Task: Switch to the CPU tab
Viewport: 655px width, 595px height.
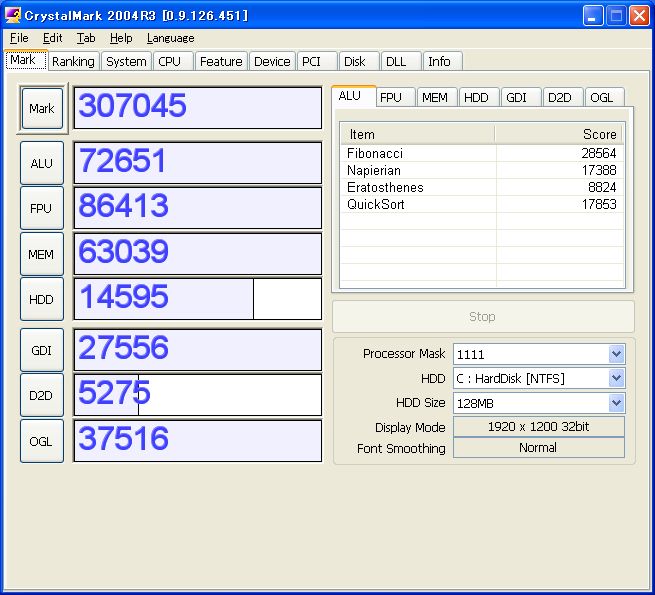Action: pos(173,61)
